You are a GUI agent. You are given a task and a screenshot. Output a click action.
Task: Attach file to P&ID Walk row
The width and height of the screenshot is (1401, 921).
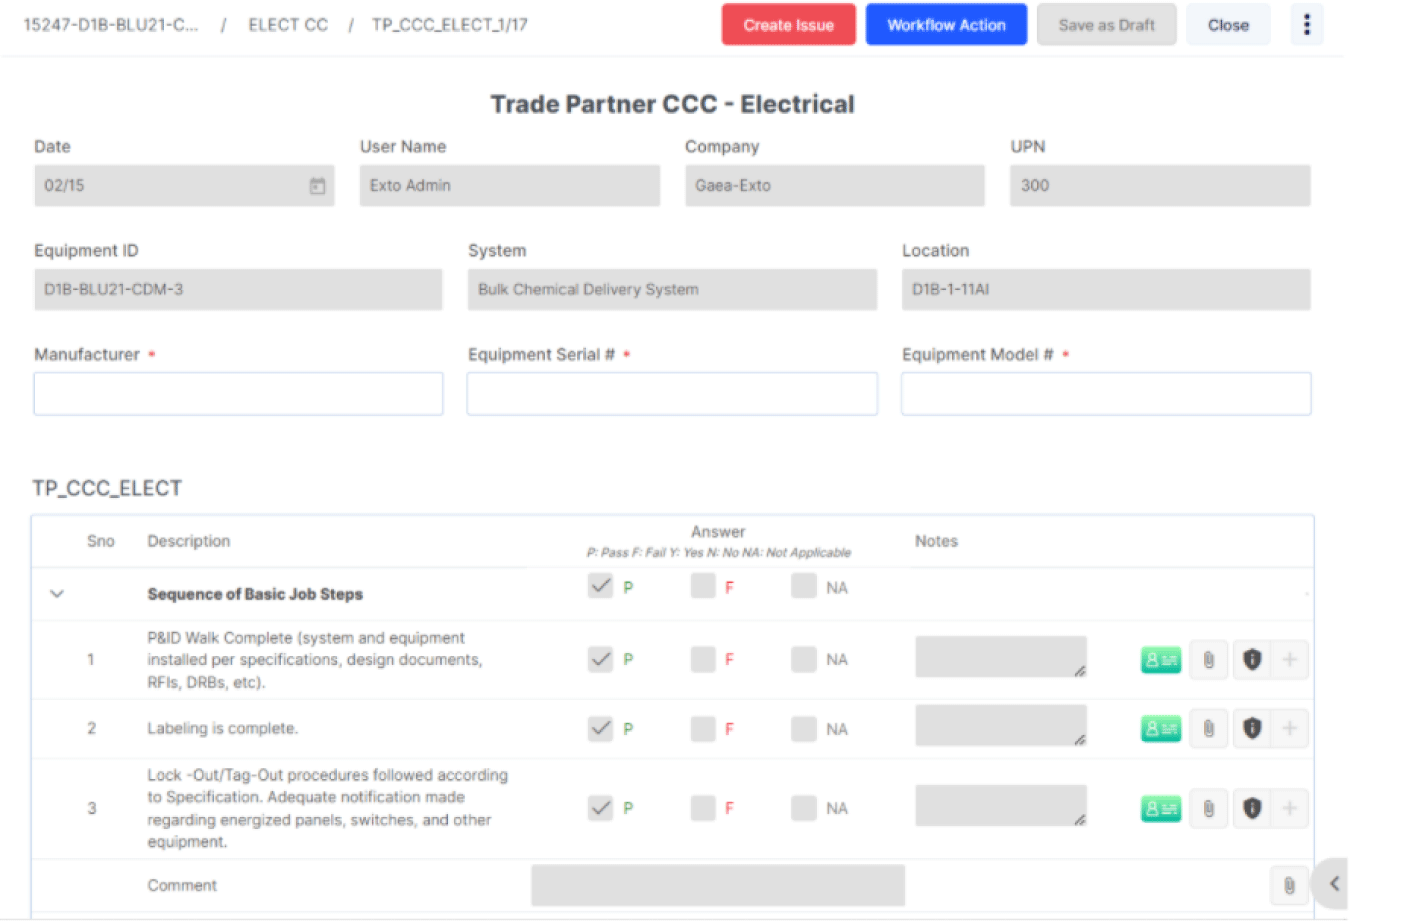pyautogui.click(x=1208, y=660)
